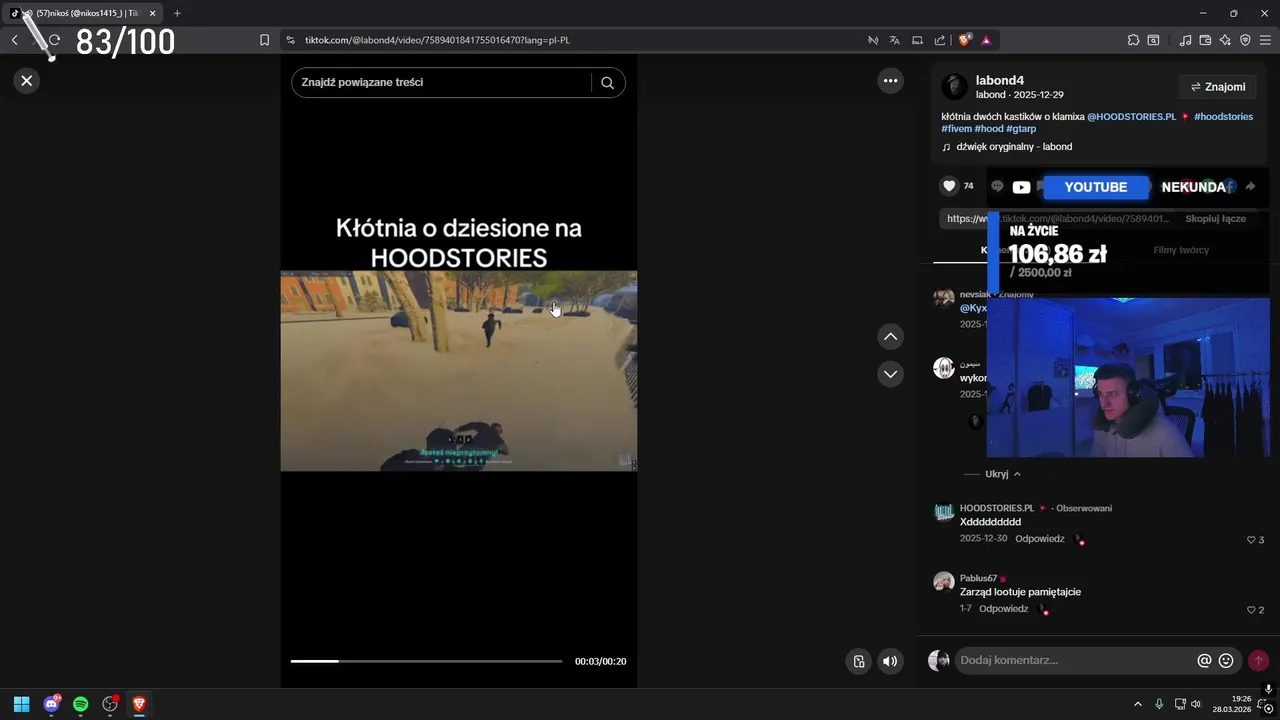The width and height of the screenshot is (1280, 720).
Task: Open the #hood hashtag
Action: [x=989, y=129]
